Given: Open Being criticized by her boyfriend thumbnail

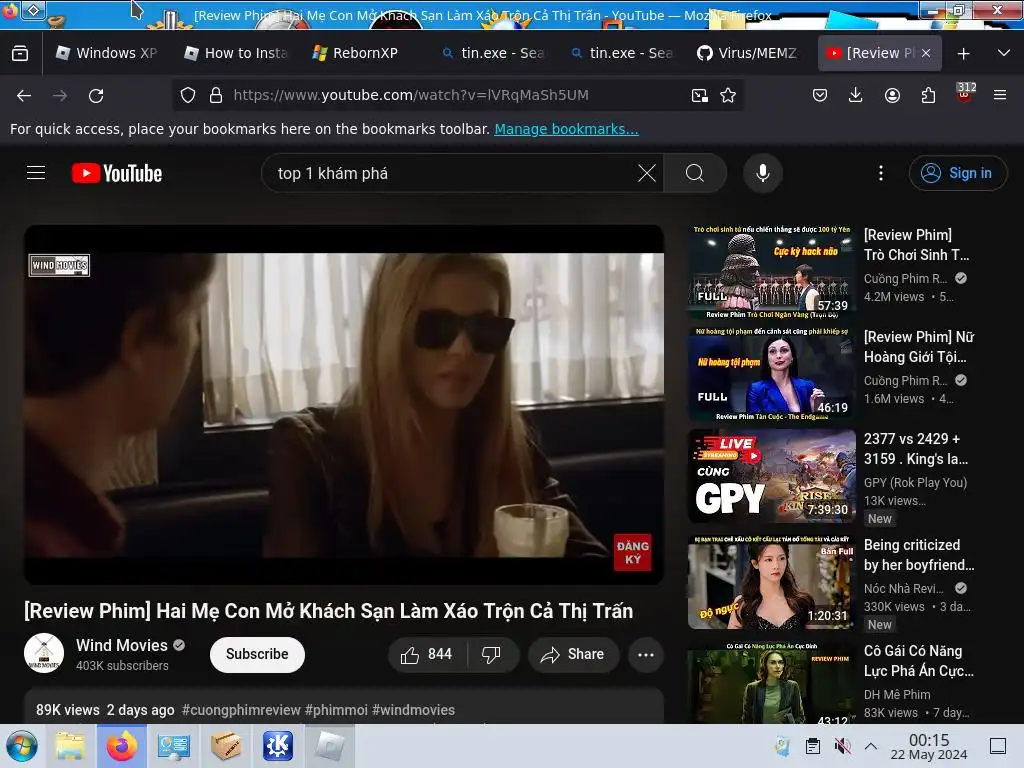Looking at the screenshot, I should click(771, 582).
